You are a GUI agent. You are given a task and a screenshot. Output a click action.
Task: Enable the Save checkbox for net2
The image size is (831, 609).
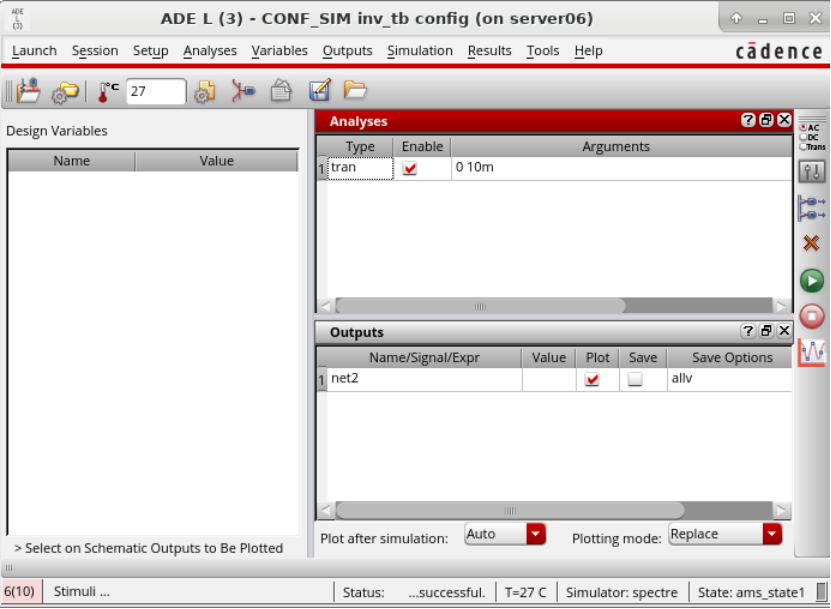(634, 380)
